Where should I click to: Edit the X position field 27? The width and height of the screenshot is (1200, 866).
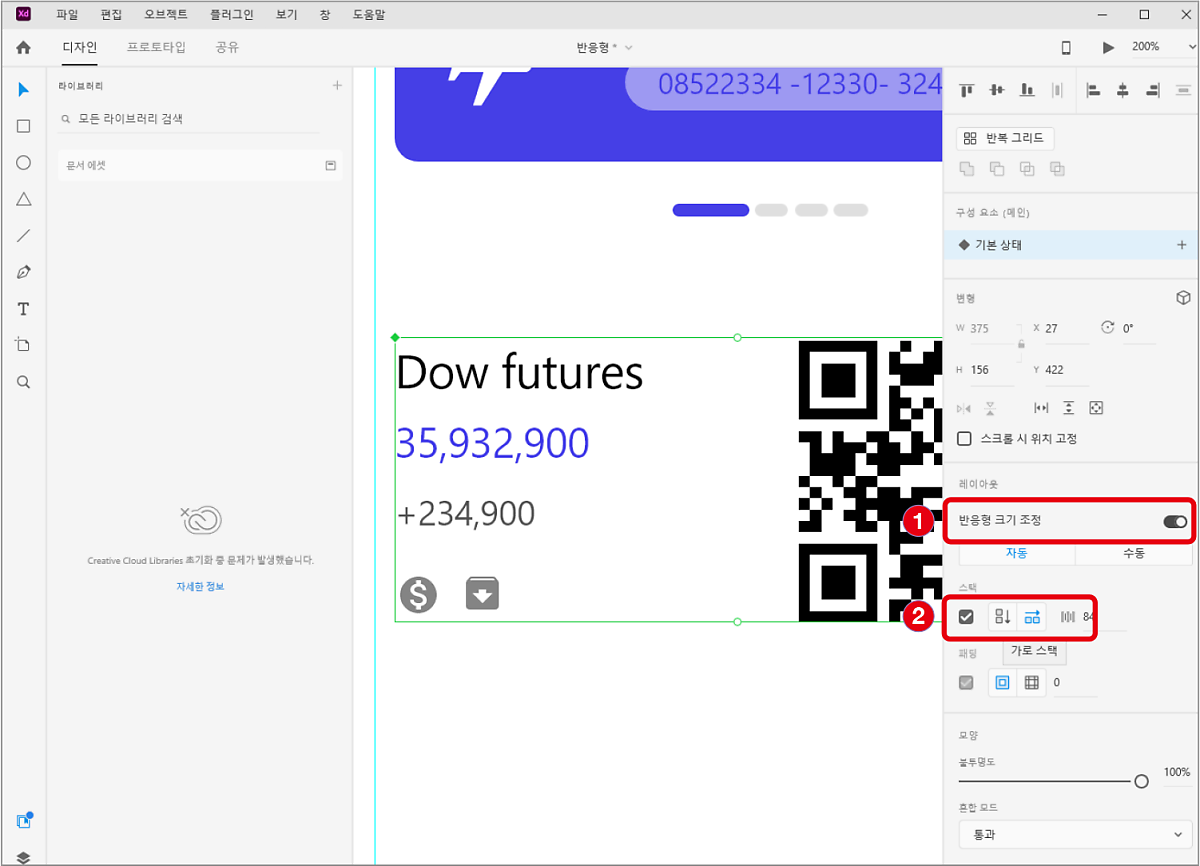pyautogui.click(x=1066, y=328)
